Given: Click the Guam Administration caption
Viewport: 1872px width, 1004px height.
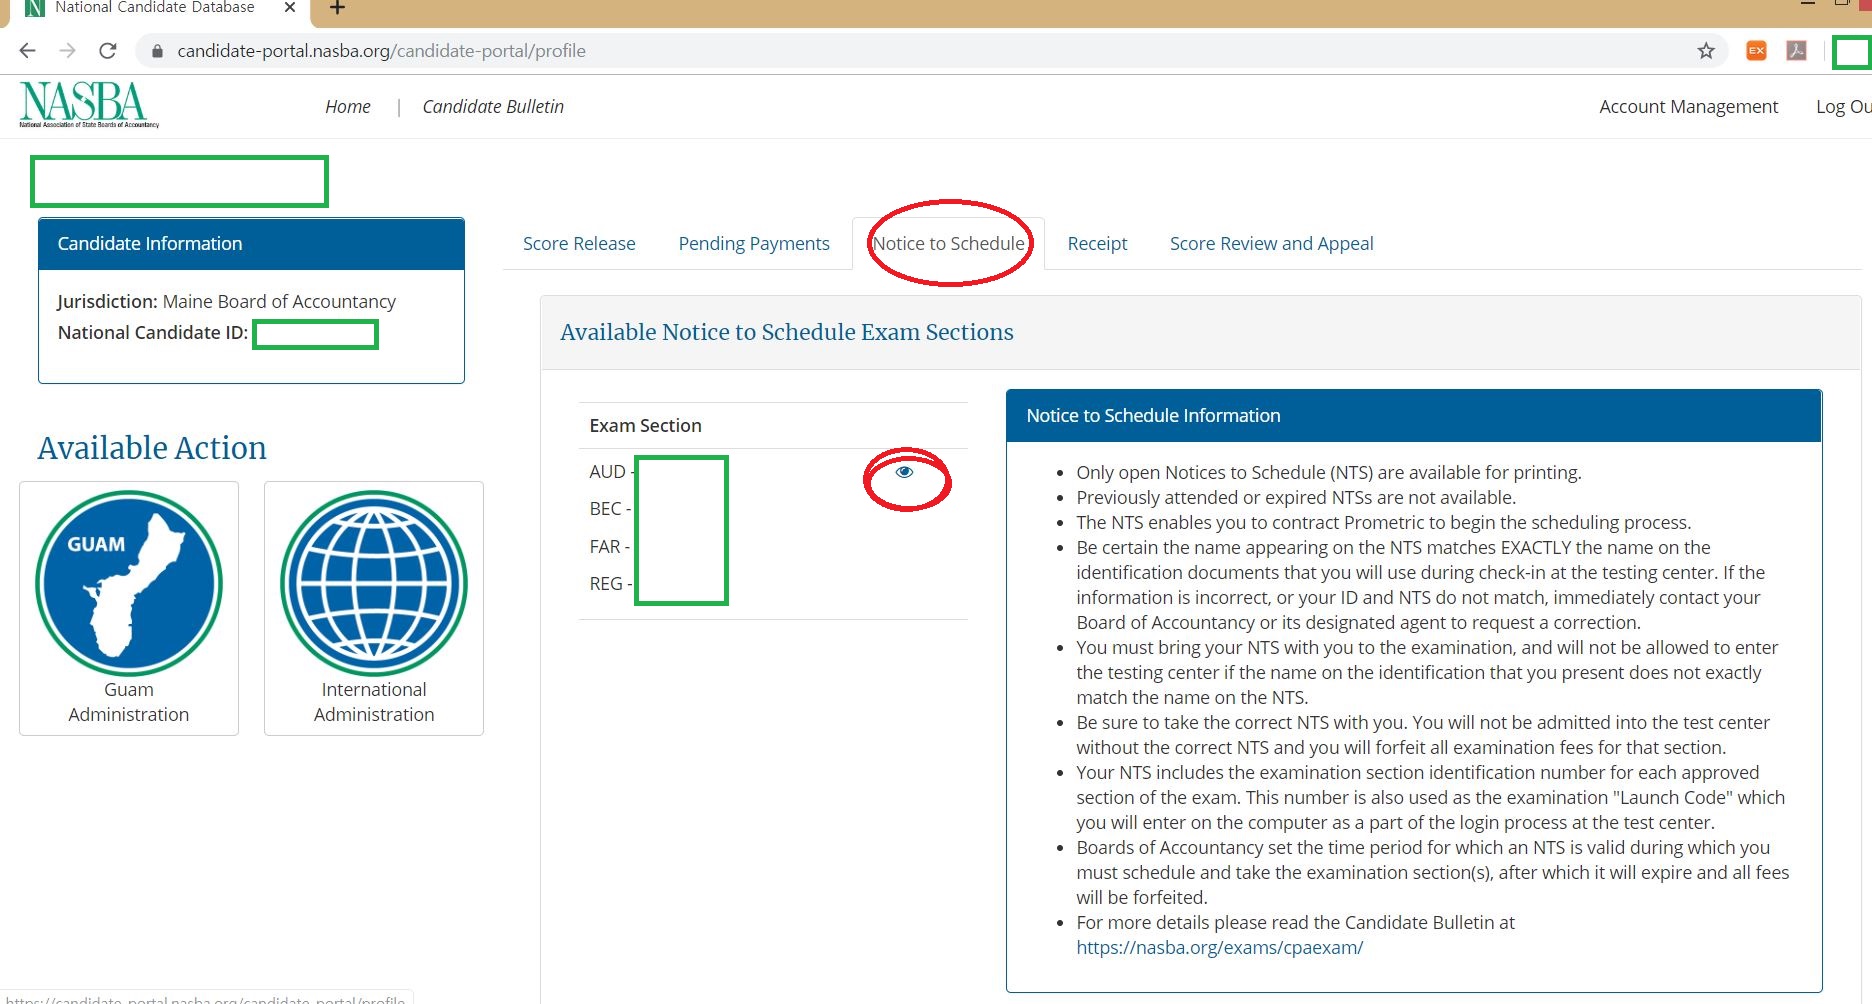Looking at the screenshot, I should 129,702.
